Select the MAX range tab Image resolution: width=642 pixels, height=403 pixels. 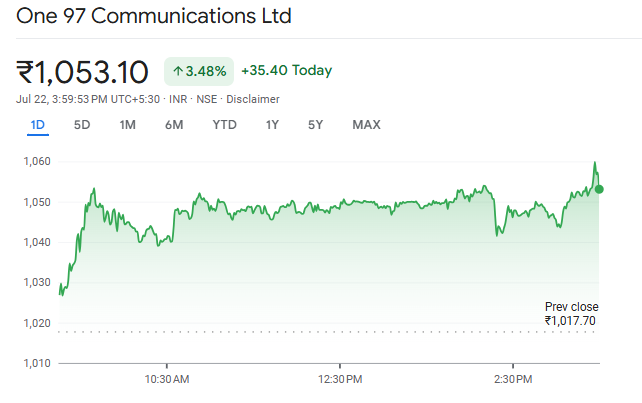[x=366, y=125]
